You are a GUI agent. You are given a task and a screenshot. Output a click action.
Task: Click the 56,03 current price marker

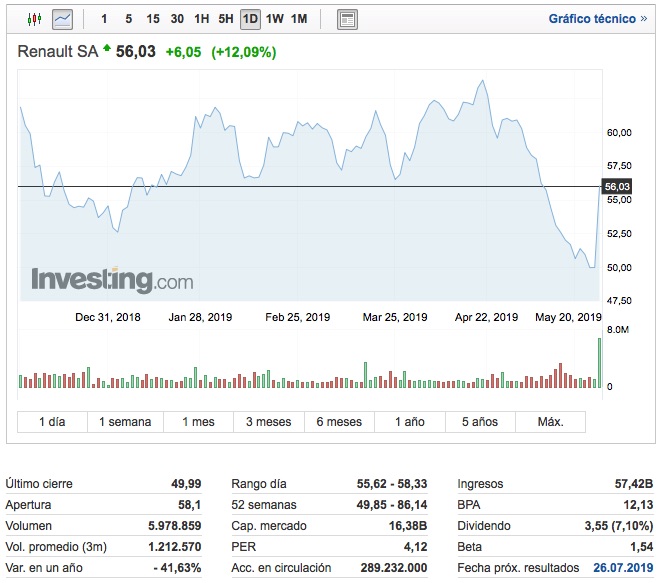(617, 187)
